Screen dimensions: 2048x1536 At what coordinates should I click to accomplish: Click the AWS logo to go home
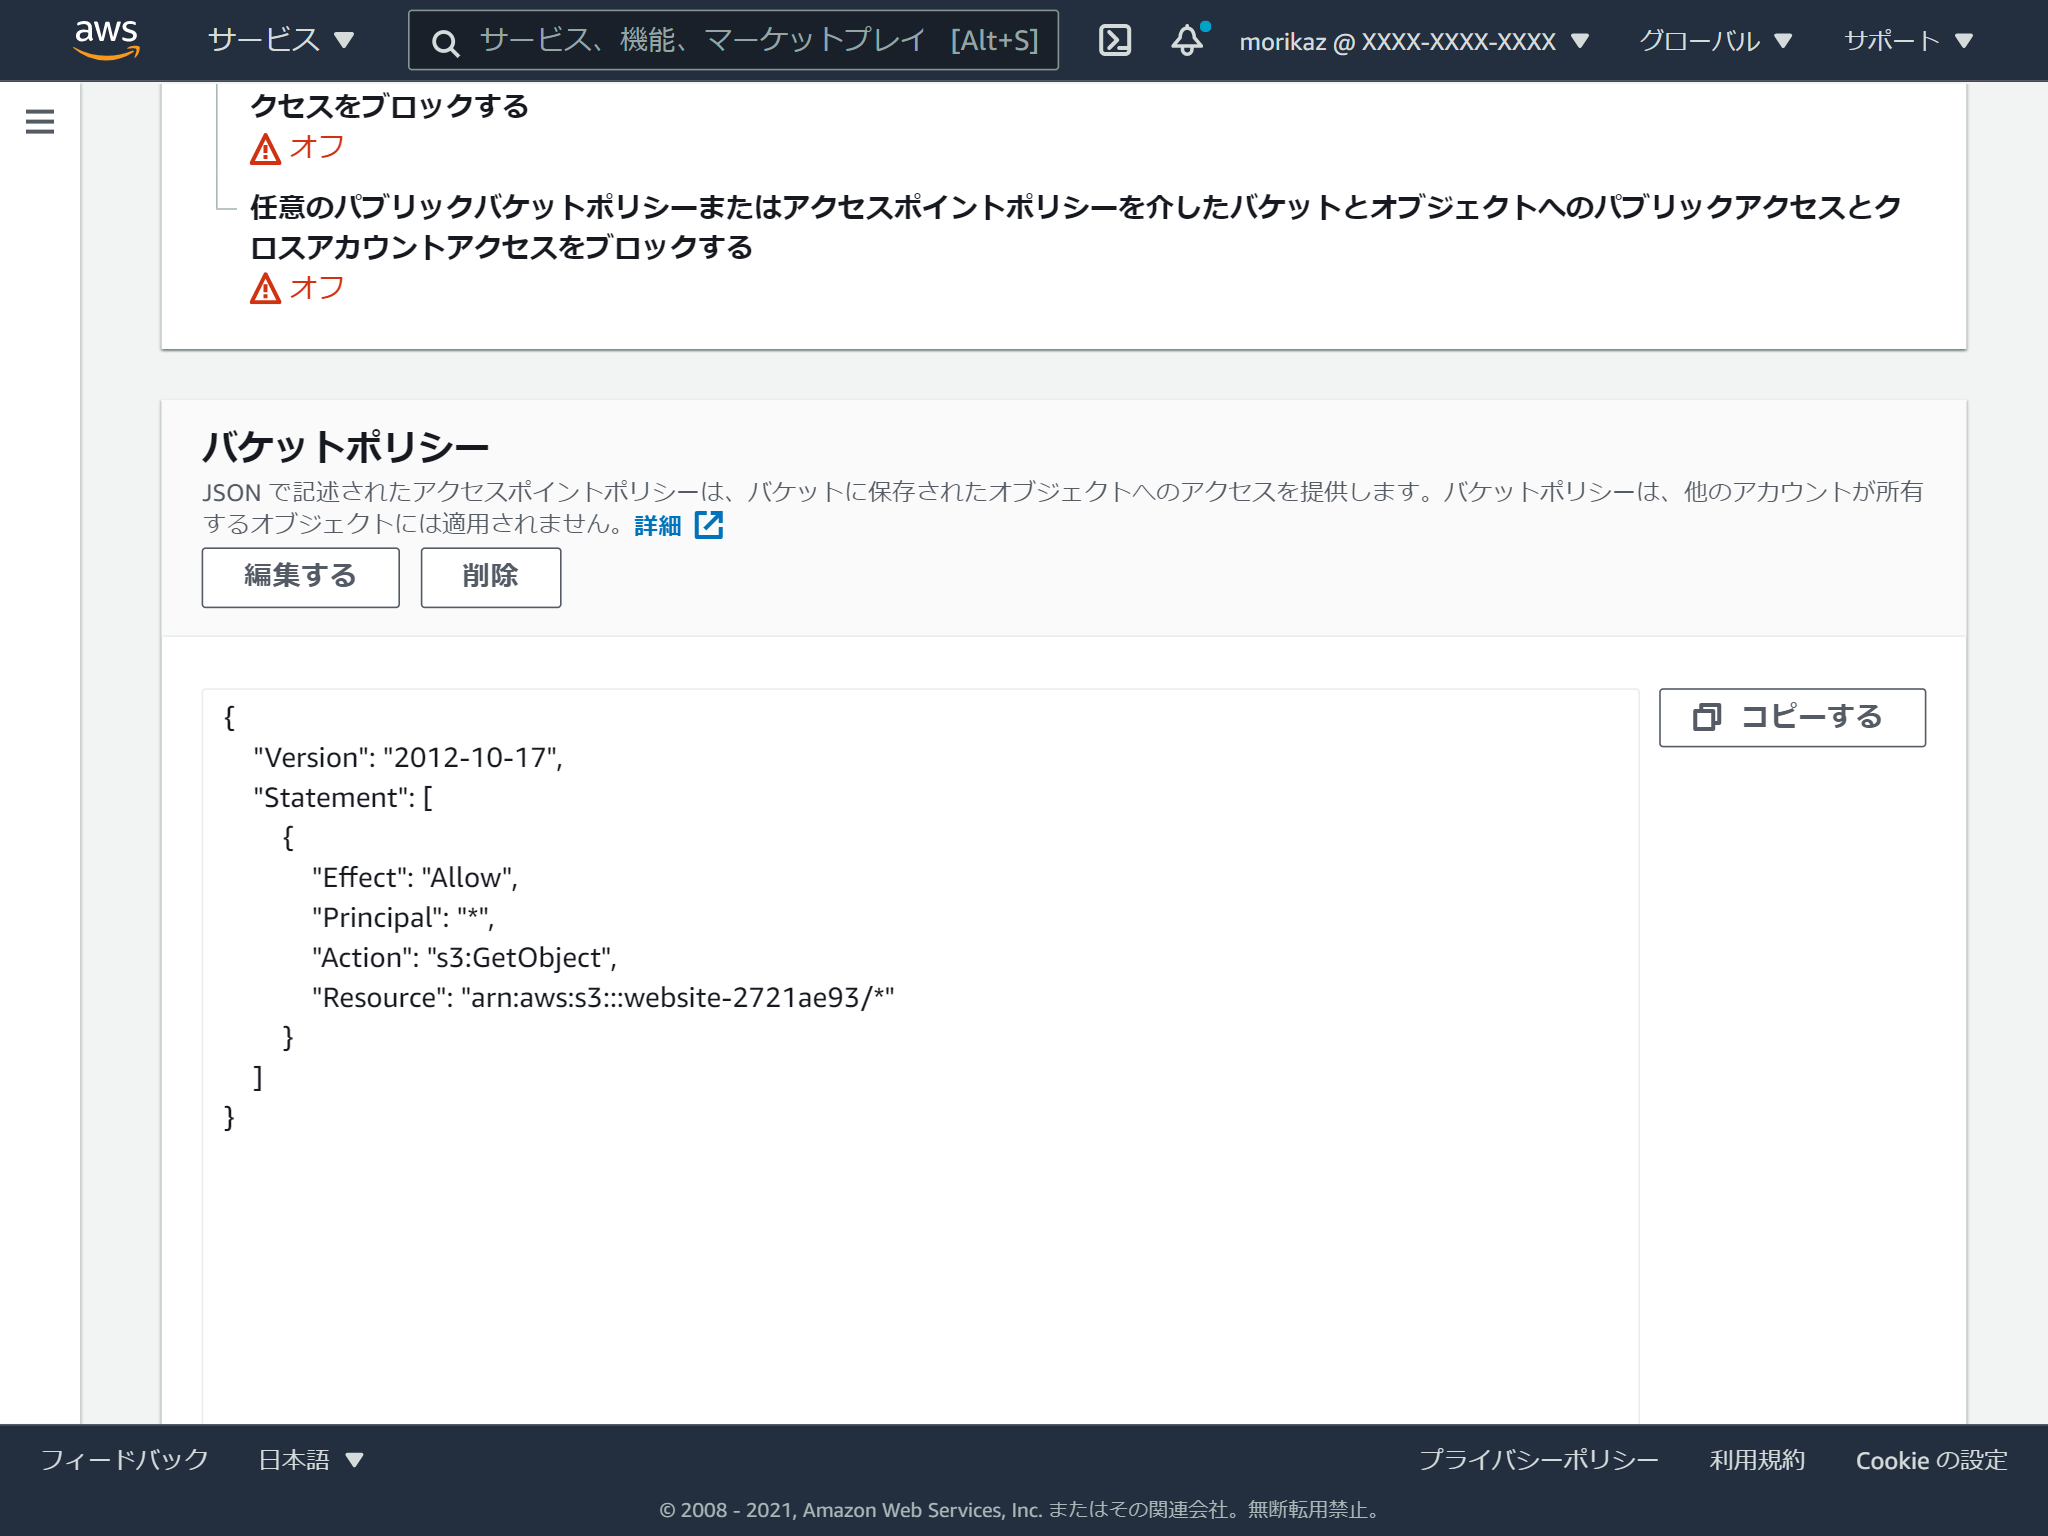[107, 40]
